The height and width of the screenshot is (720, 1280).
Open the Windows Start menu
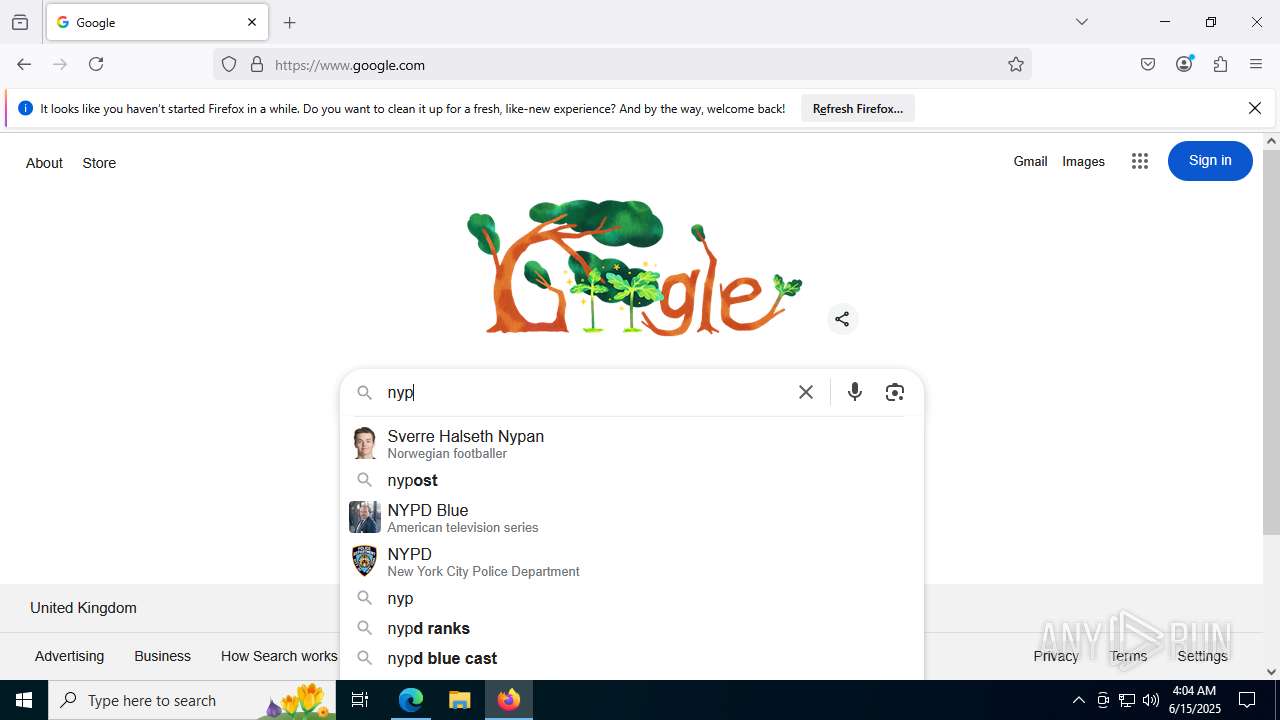(24, 700)
